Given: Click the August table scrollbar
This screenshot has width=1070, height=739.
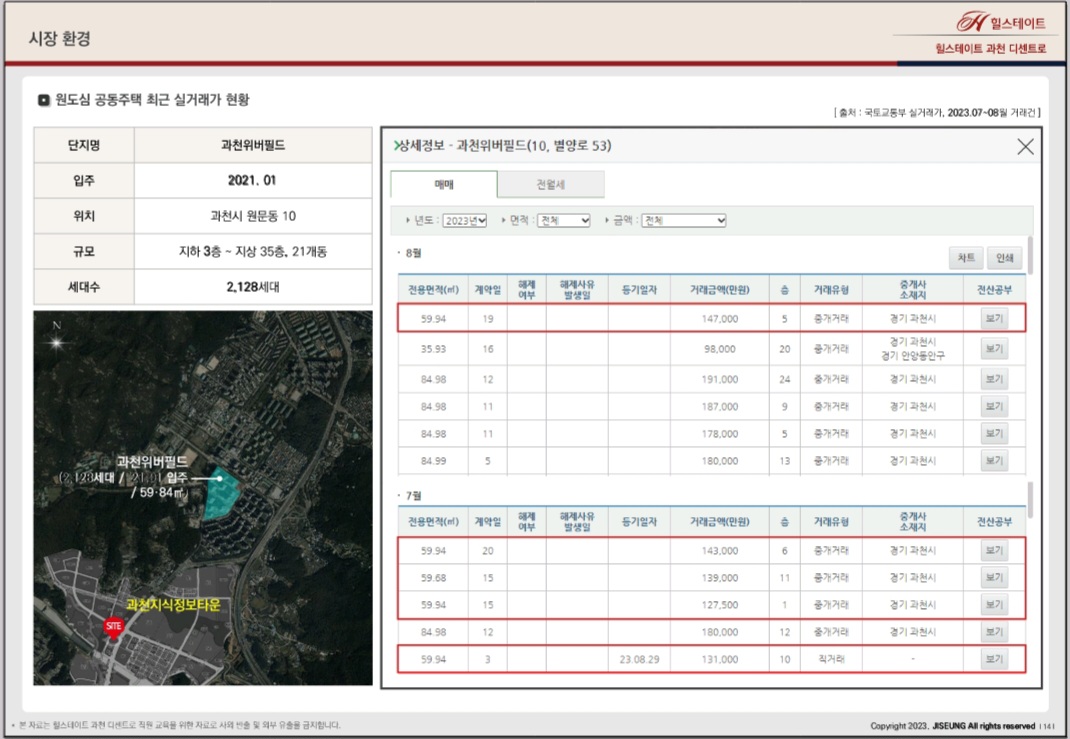Looking at the screenshot, I should pos(1030,255).
